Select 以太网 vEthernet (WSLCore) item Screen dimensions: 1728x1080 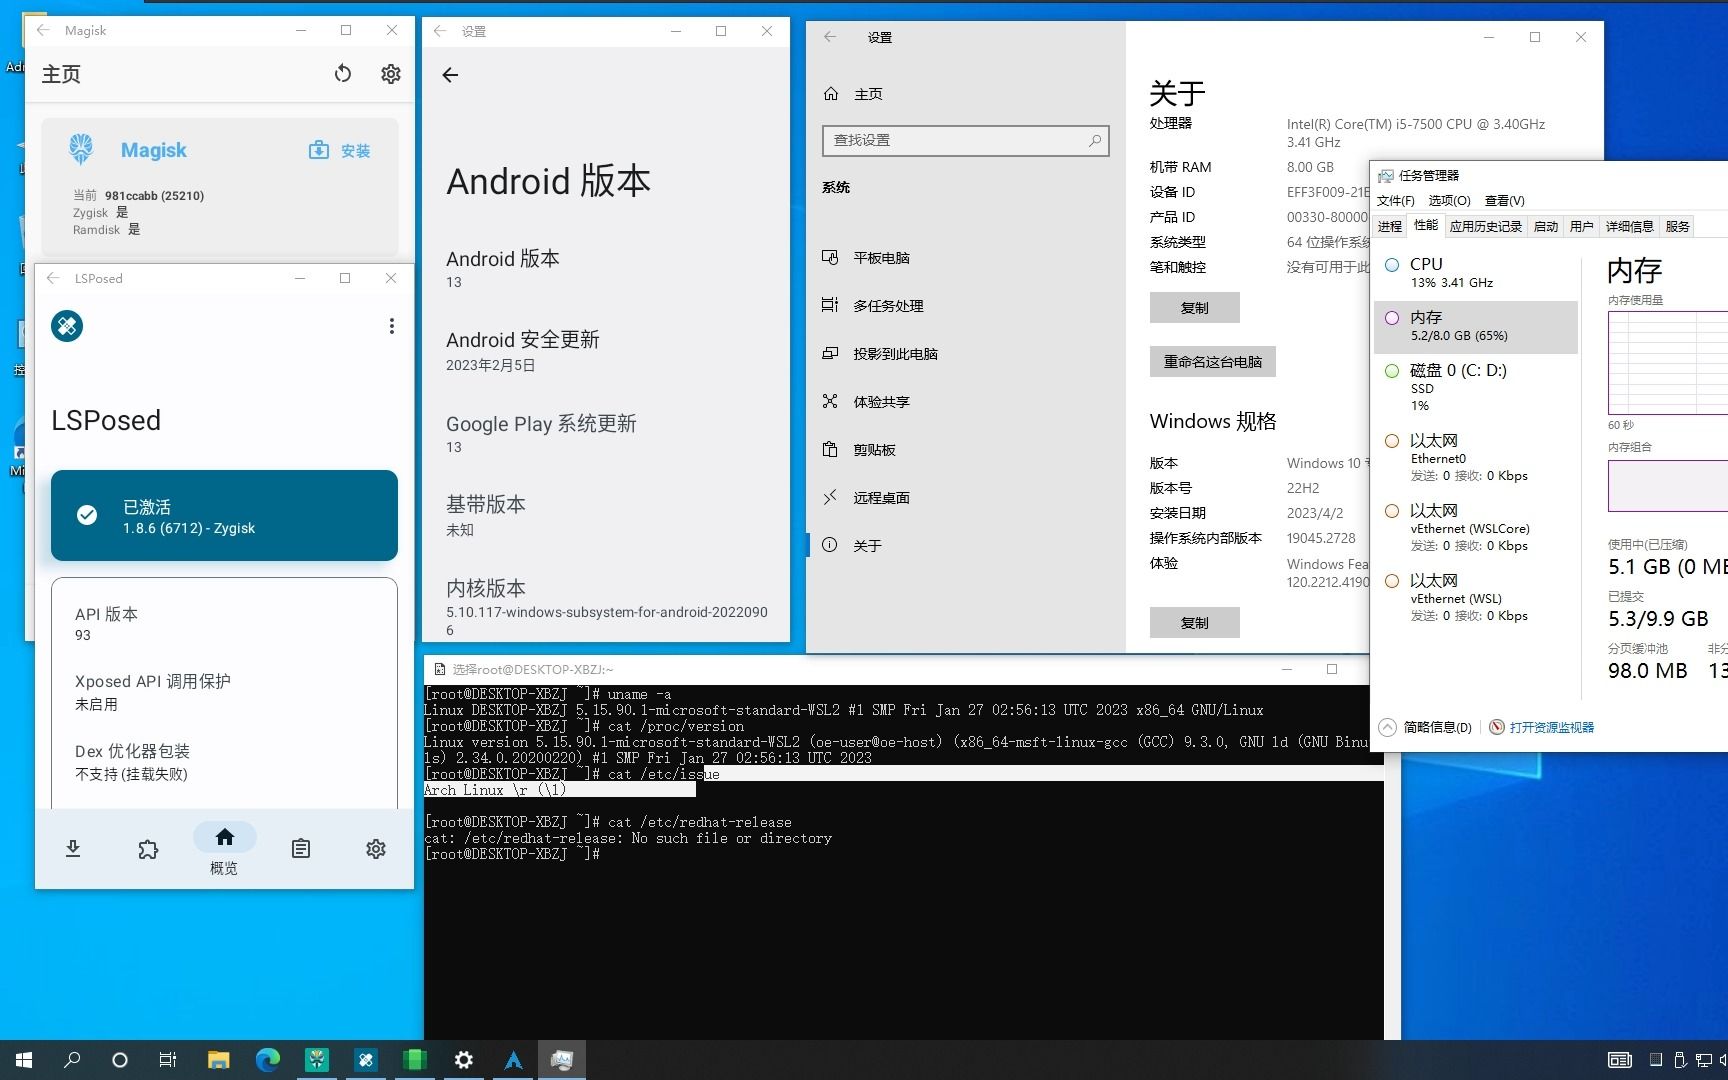(1476, 528)
